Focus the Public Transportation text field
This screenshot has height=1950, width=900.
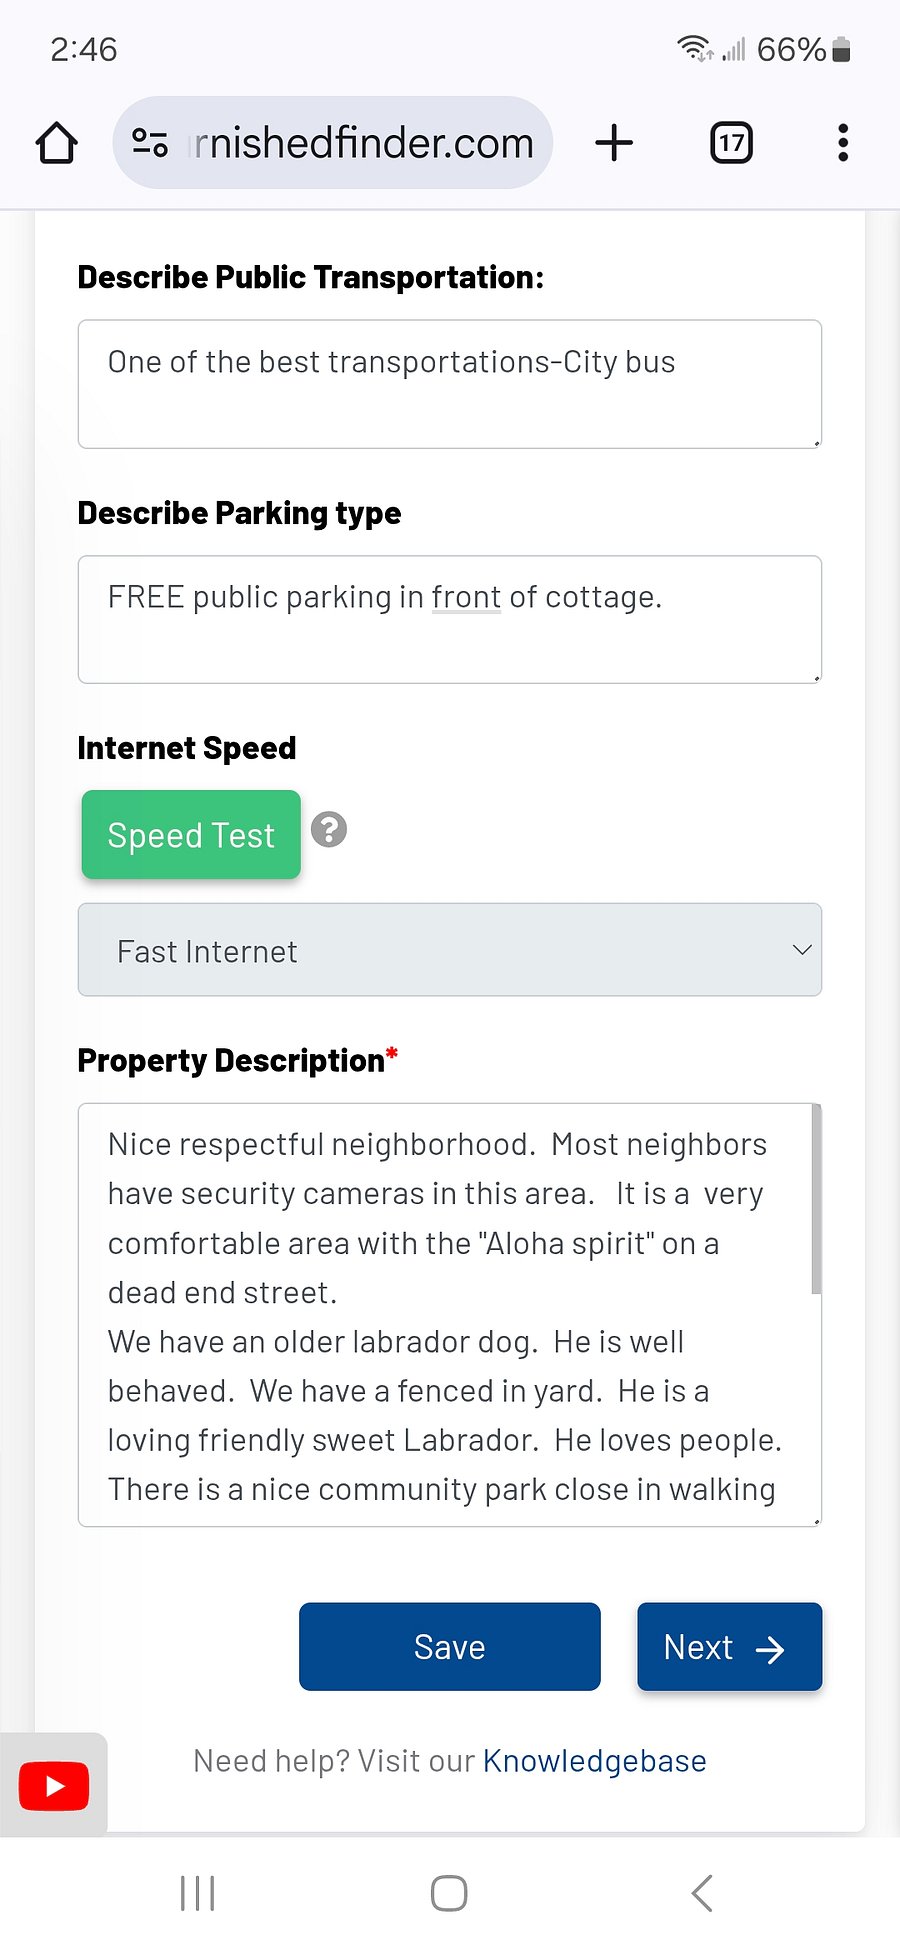[450, 384]
